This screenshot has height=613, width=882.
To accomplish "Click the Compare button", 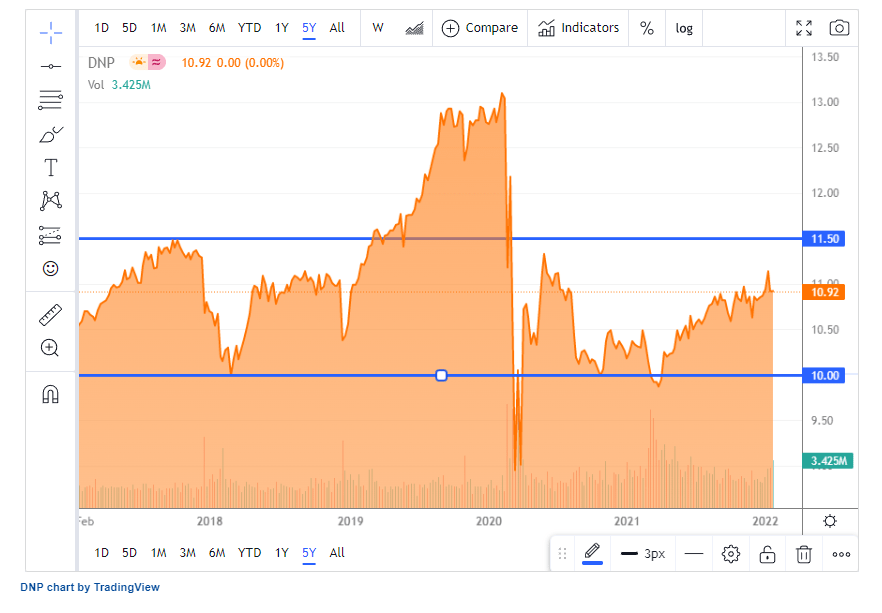I will coord(480,28).
